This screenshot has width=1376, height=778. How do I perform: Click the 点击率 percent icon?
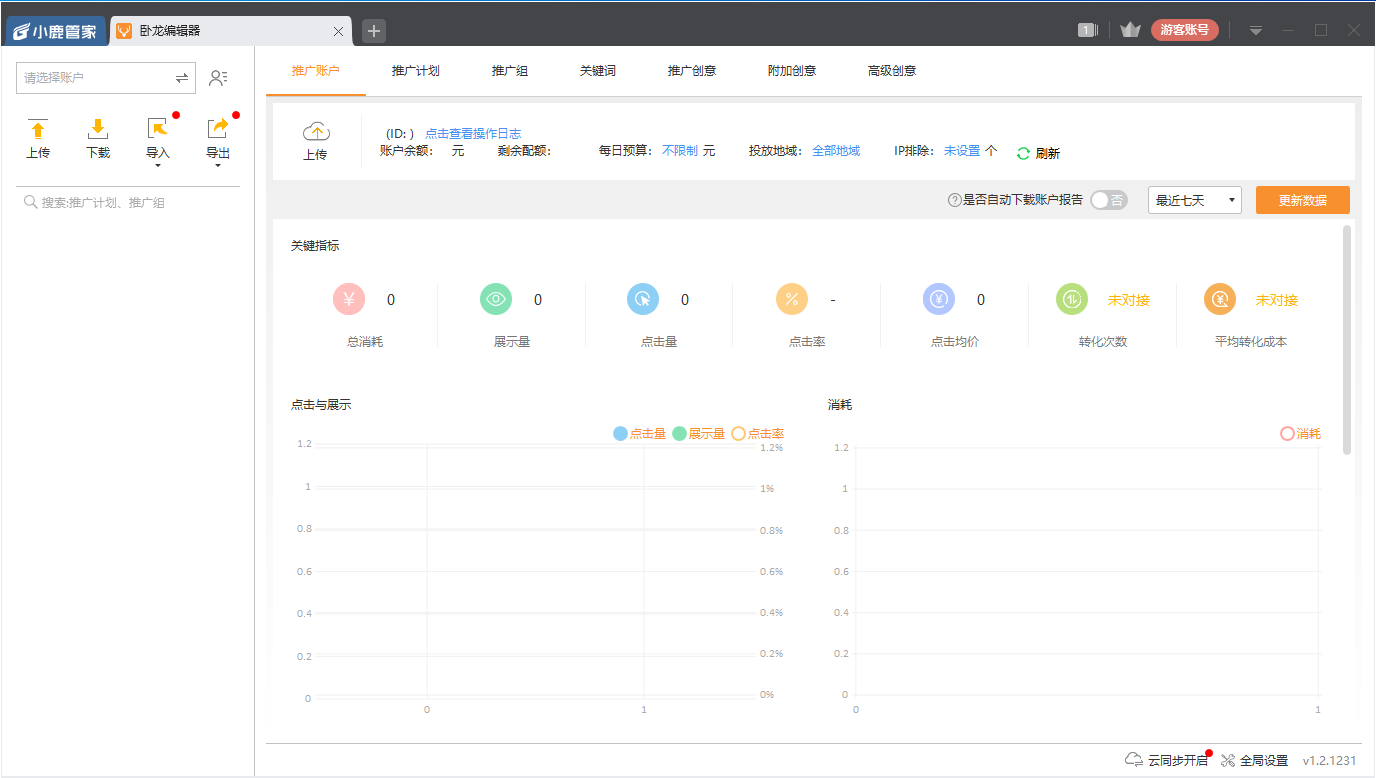[792, 299]
